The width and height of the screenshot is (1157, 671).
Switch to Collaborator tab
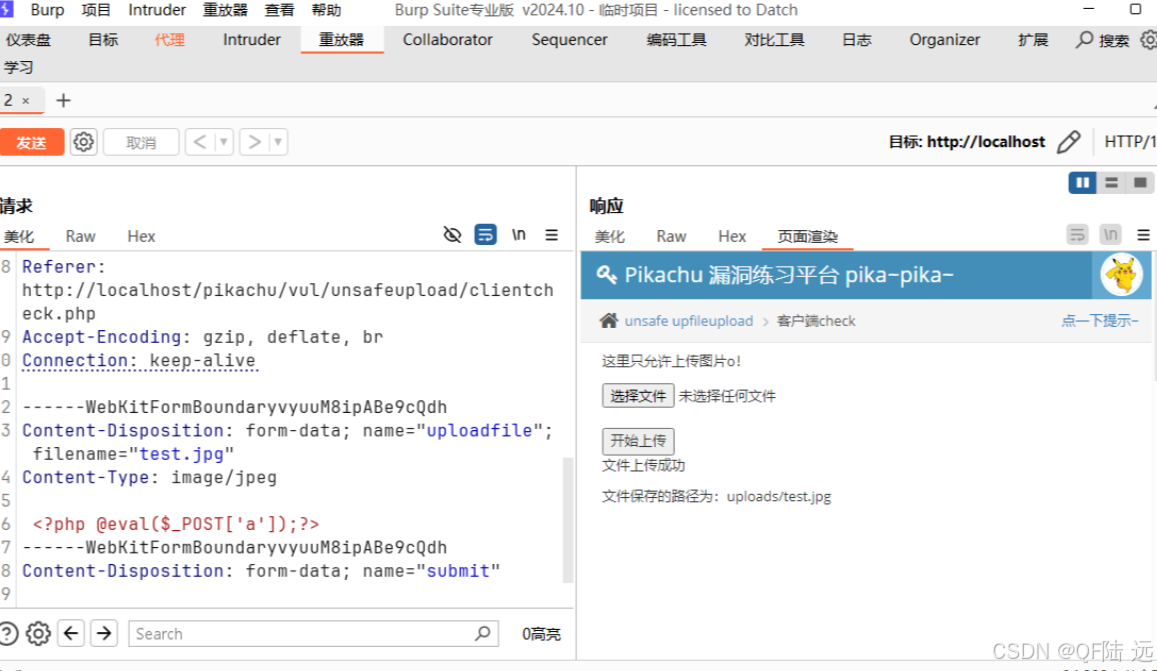coord(447,40)
